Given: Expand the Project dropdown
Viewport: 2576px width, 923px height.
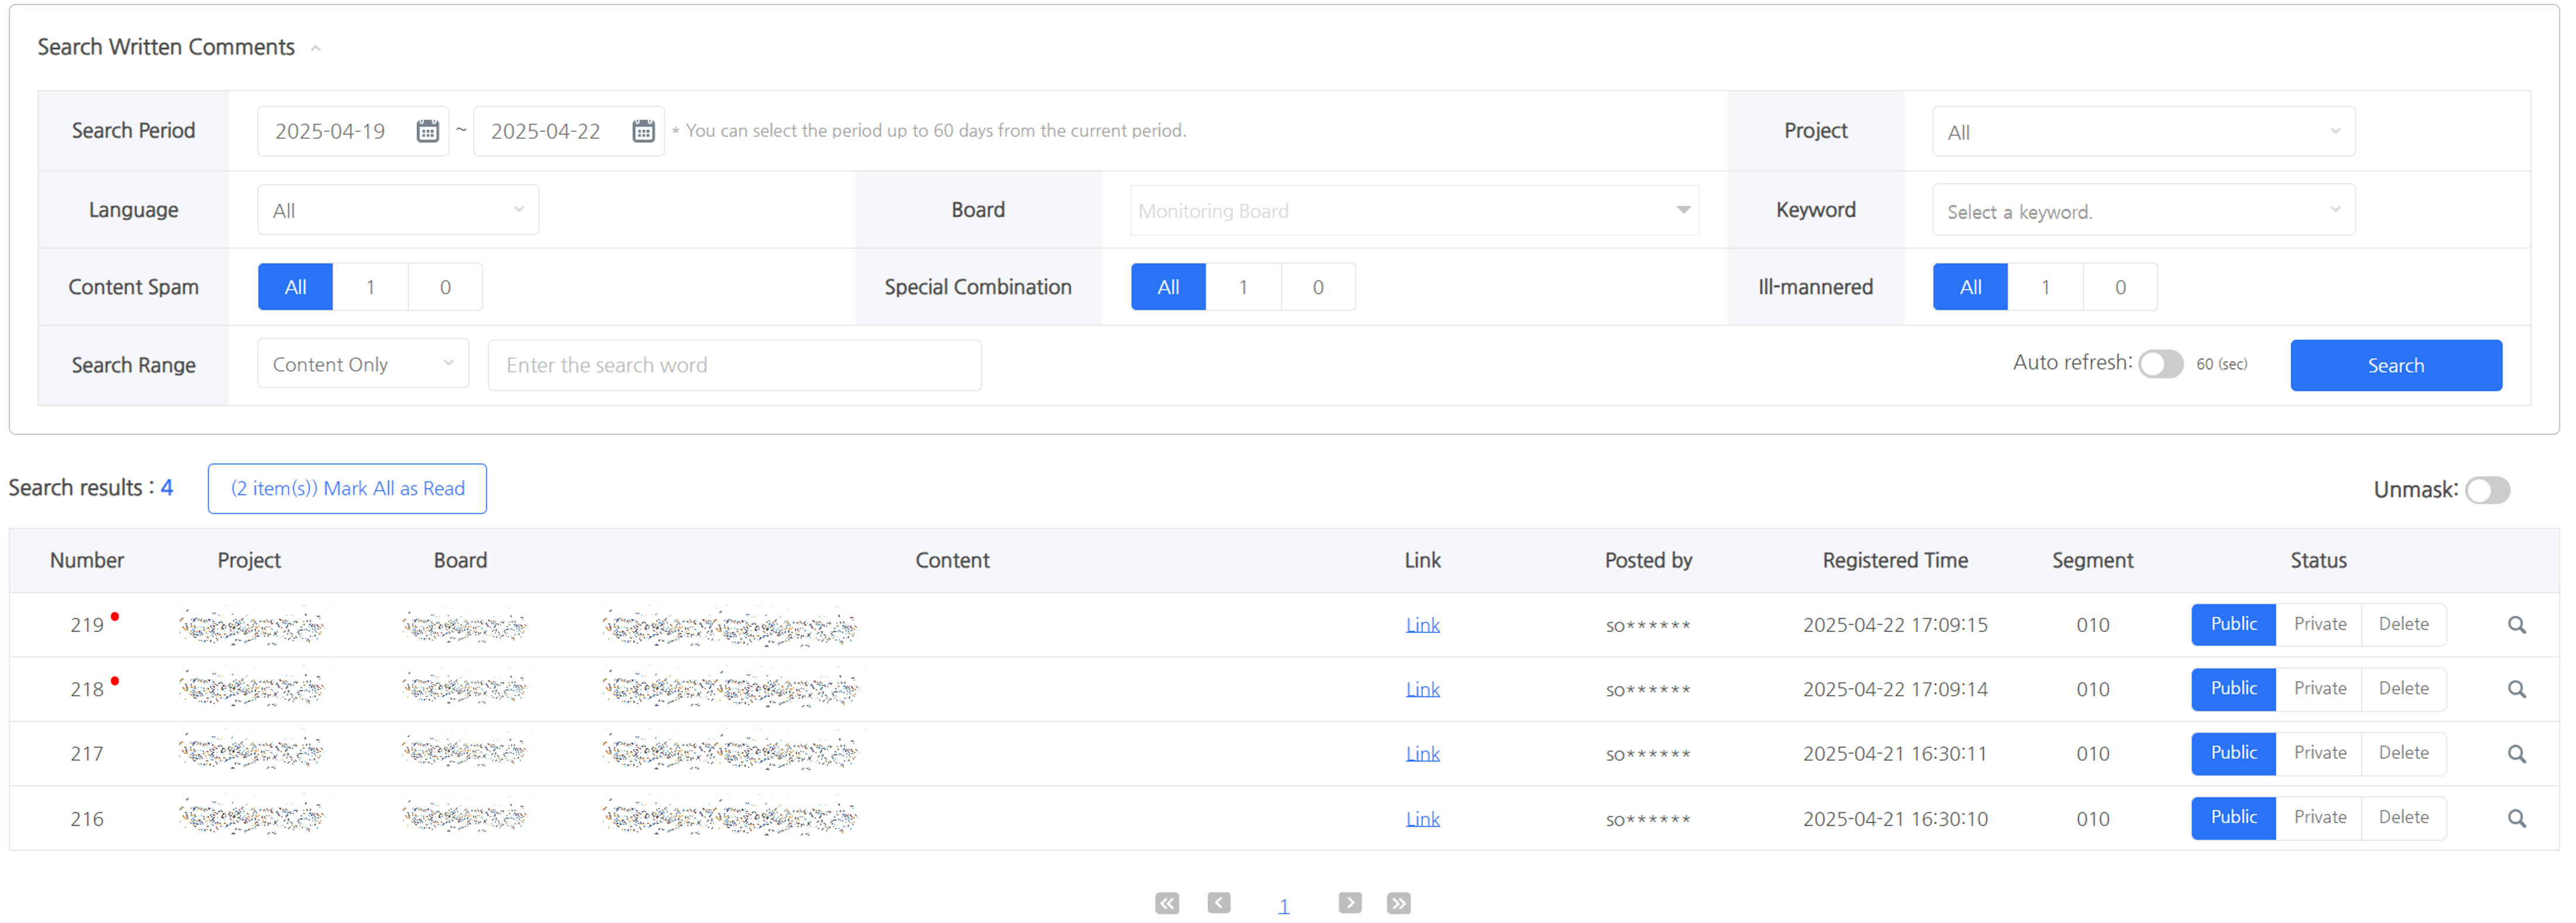Looking at the screenshot, I should [x=2142, y=132].
